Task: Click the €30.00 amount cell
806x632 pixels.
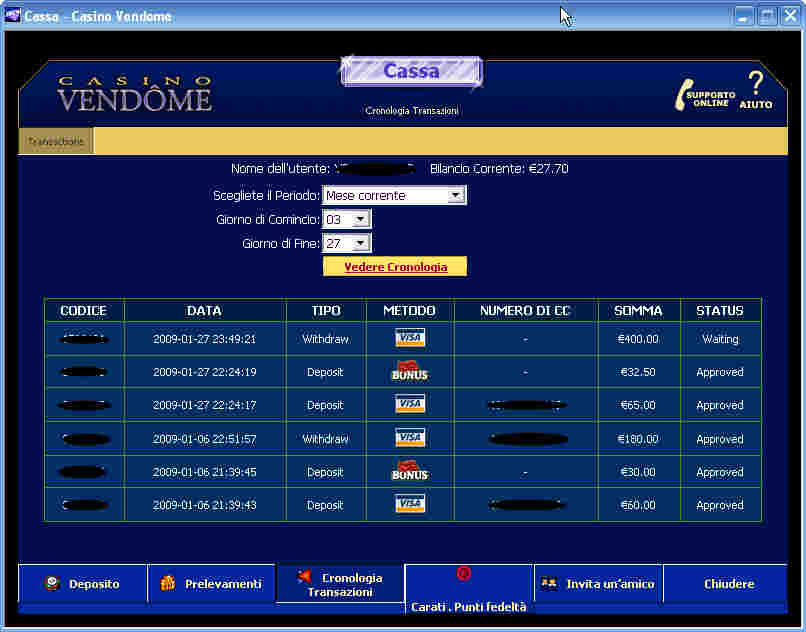Action: pos(638,472)
